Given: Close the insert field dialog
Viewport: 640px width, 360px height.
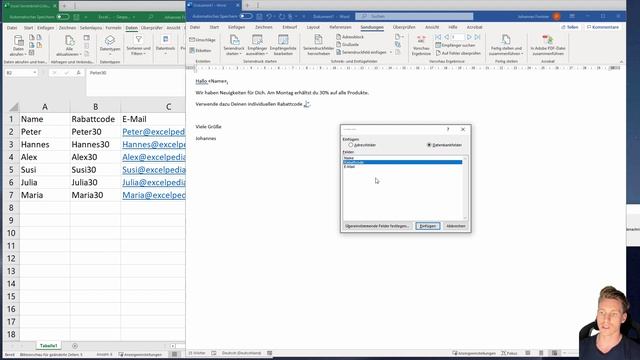Looking at the screenshot, I should click(x=463, y=129).
